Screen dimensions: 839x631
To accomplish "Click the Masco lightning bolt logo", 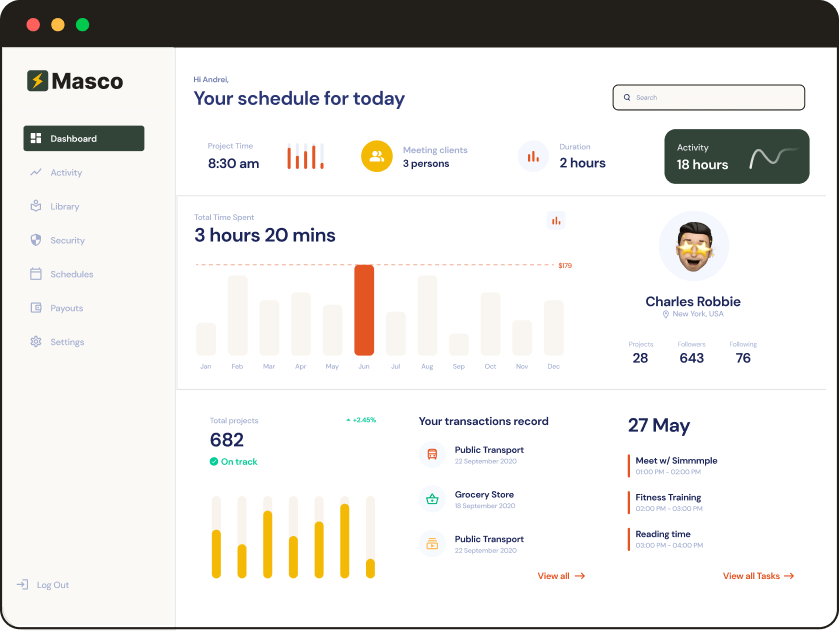I will pyautogui.click(x=37, y=81).
